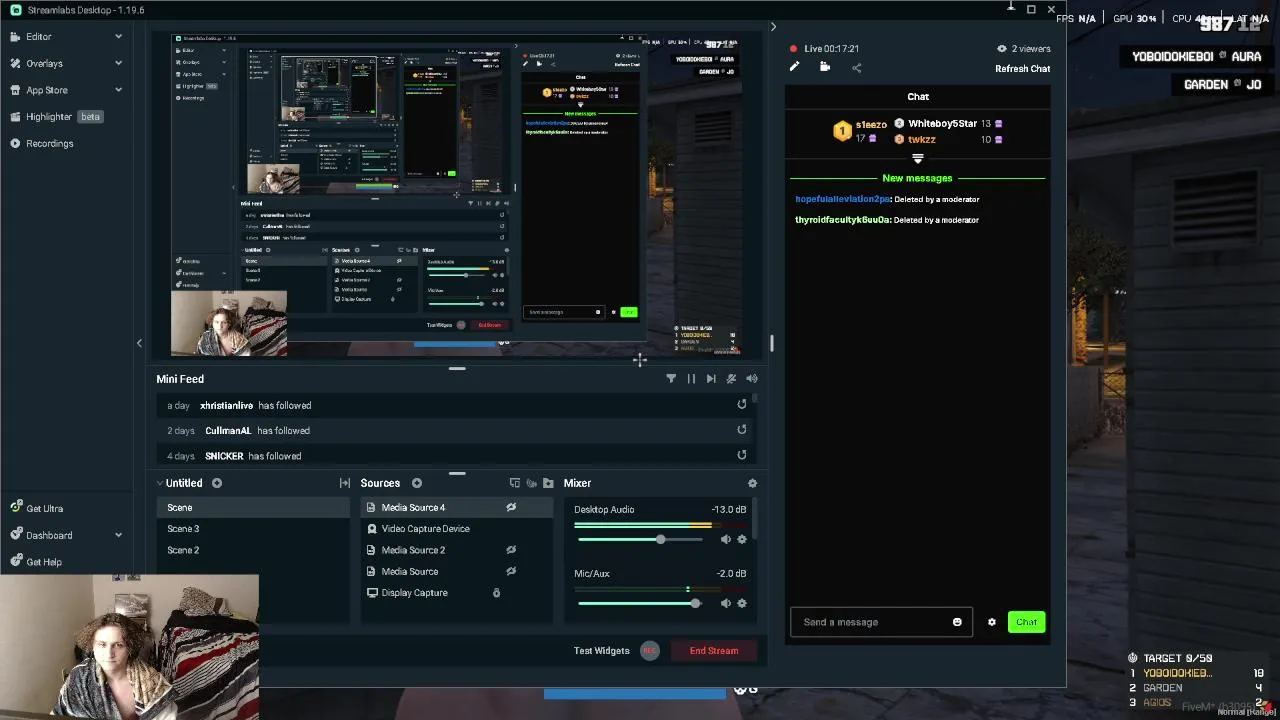
Task: Open the source widget overlay icon
Action: point(515,483)
